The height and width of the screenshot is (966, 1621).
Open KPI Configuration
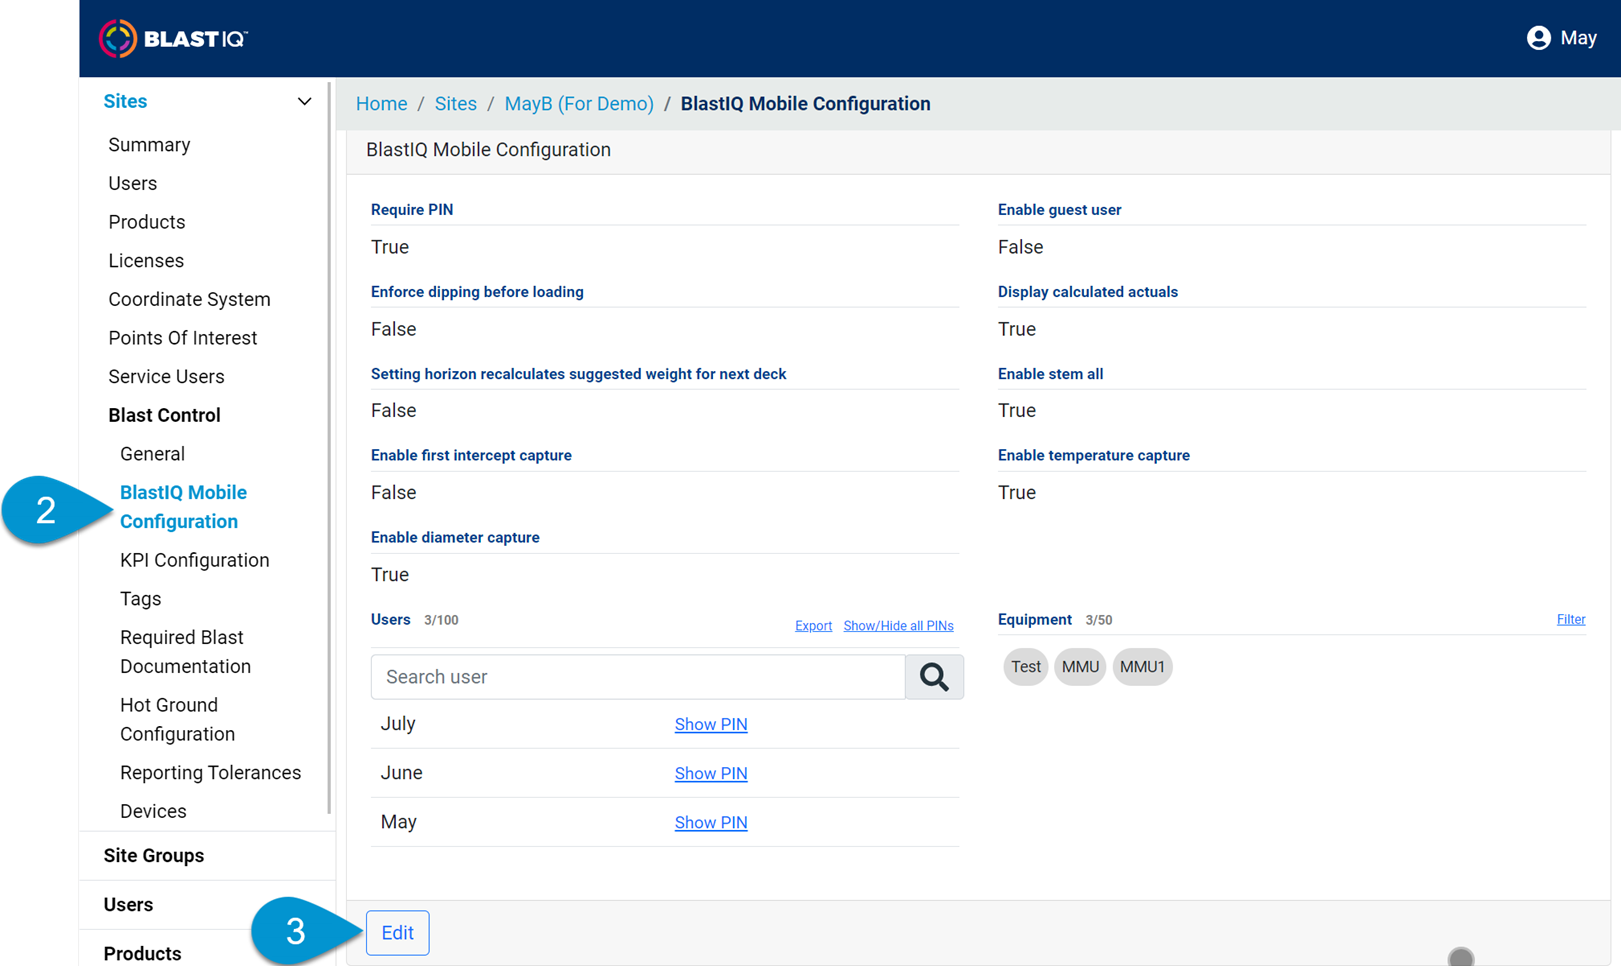(x=194, y=560)
